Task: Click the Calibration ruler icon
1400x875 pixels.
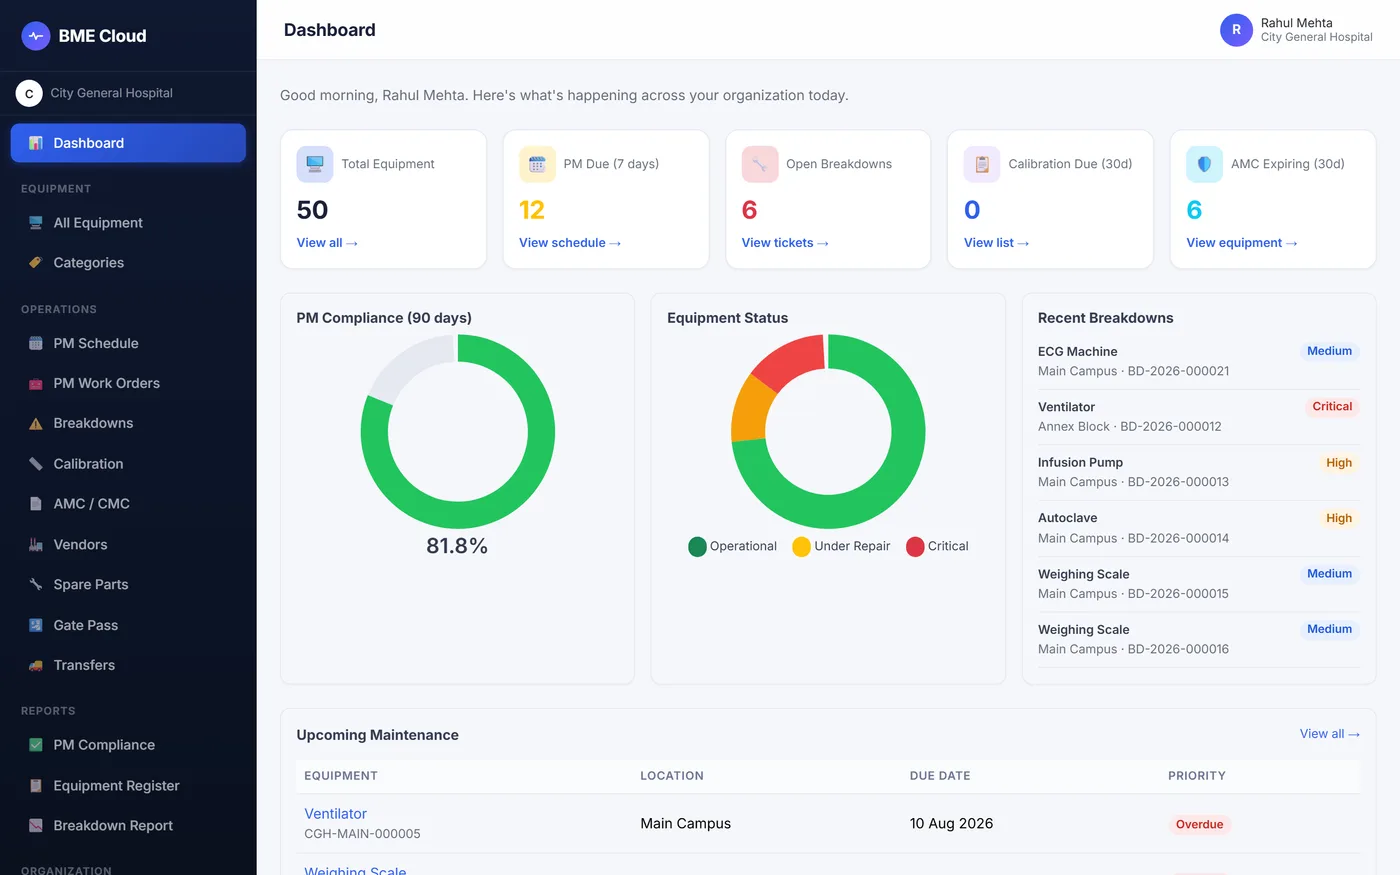Action: (36, 464)
